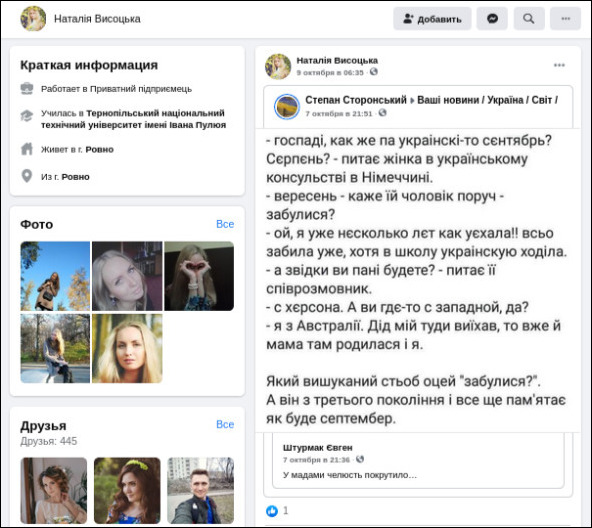Click the Добавить friend button
Viewport: 592px width, 528px height.
[432, 19]
